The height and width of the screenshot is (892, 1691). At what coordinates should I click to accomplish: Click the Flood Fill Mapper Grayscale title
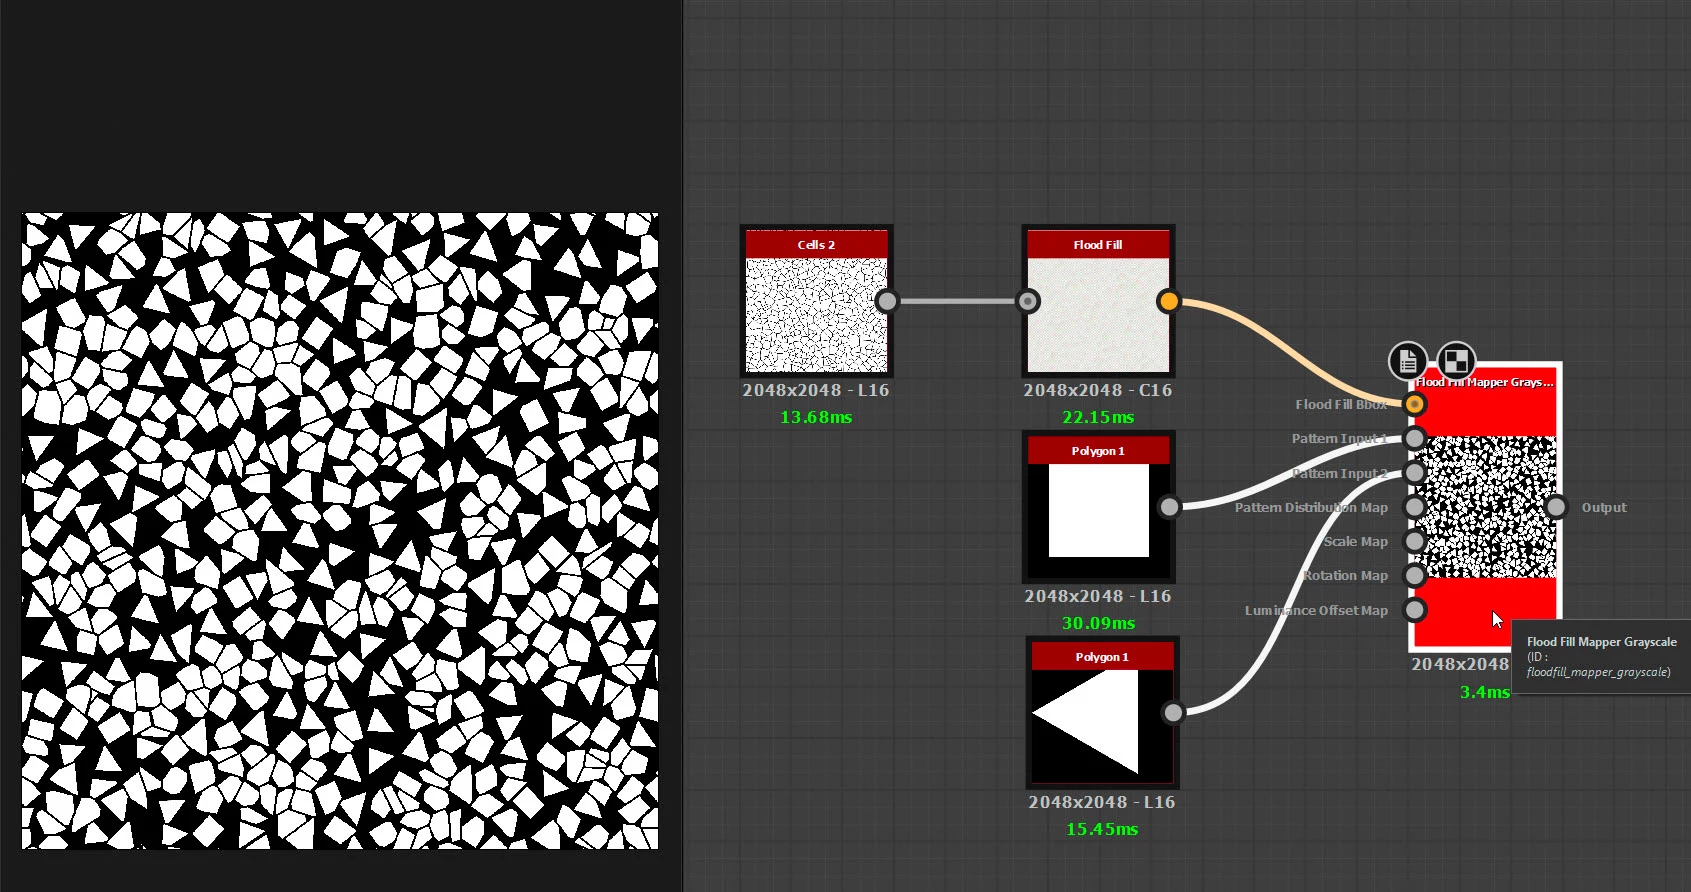click(1485, 382)
